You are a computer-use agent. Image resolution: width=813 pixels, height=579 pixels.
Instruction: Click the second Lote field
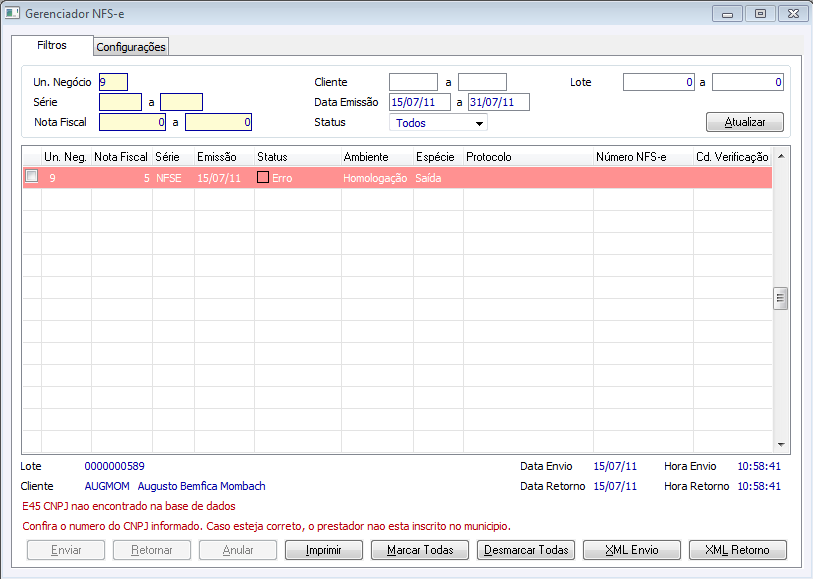(748, 82)
